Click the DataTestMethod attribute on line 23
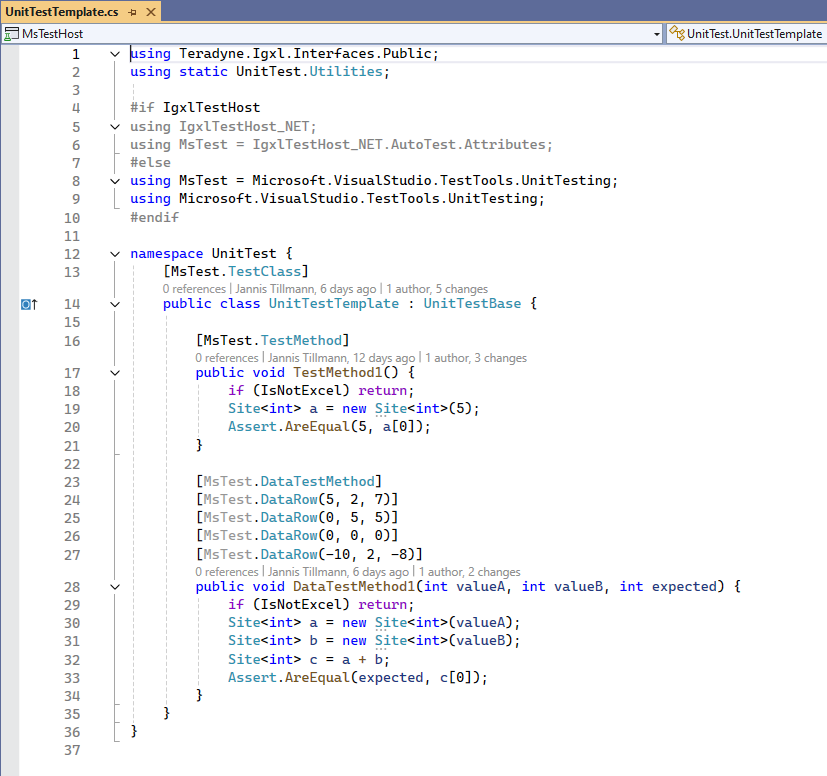Screen dimensions: 827x776 pyautogui.click(x=318, y=482)
